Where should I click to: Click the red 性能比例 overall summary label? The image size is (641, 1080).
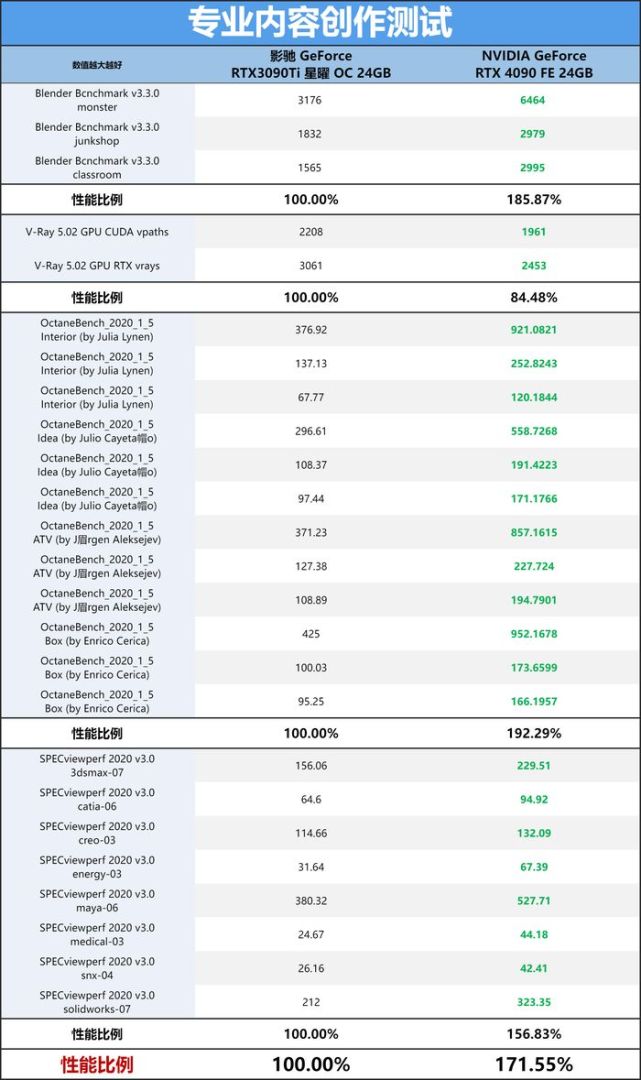tap(97, 1064)
